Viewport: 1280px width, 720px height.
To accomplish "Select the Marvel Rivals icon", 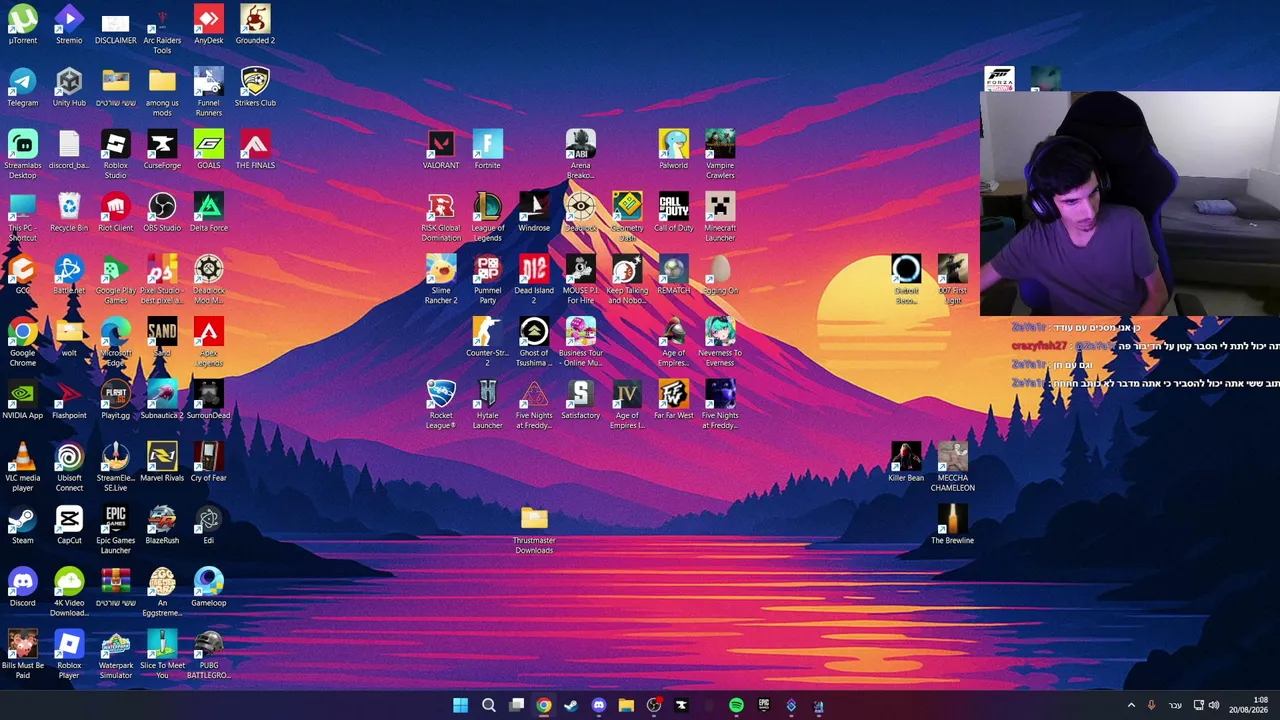I will pyautogui.click(x=162, y=463).
